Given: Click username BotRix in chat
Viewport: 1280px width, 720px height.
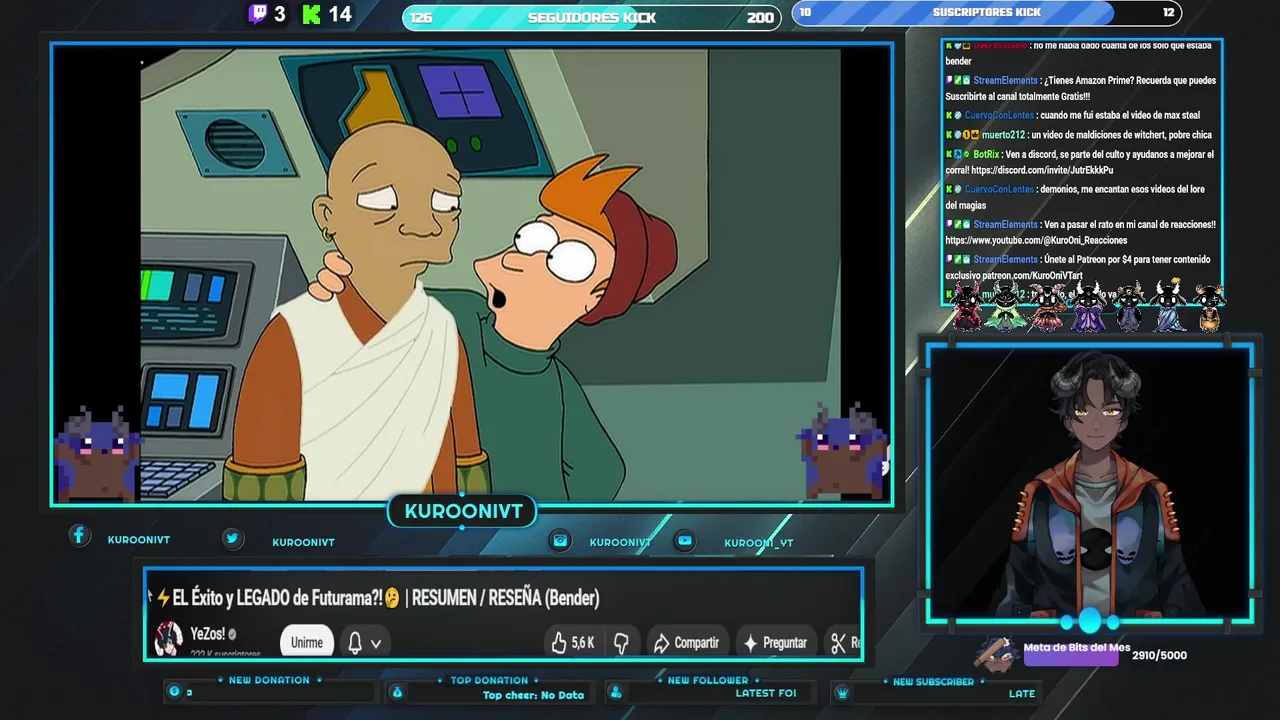Looking at the screenshot, I should pos(986,155).
